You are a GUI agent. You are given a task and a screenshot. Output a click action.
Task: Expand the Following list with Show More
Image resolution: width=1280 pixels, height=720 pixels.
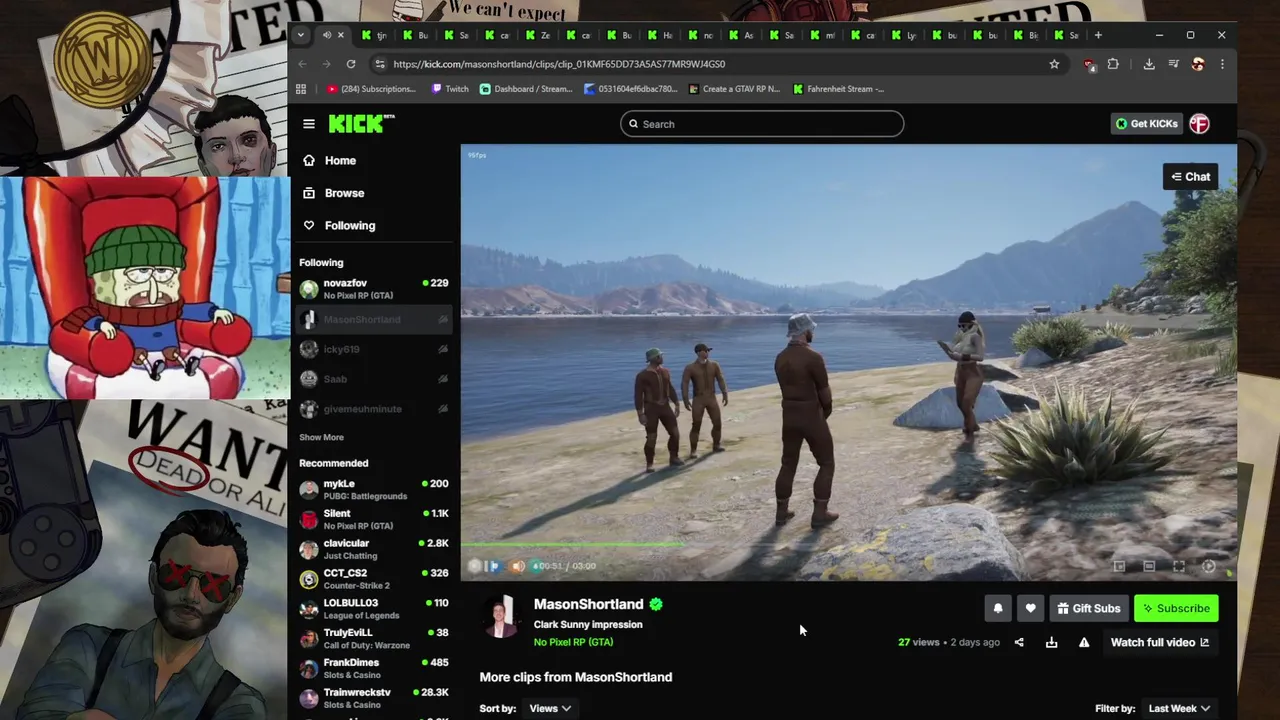point(321,437)
